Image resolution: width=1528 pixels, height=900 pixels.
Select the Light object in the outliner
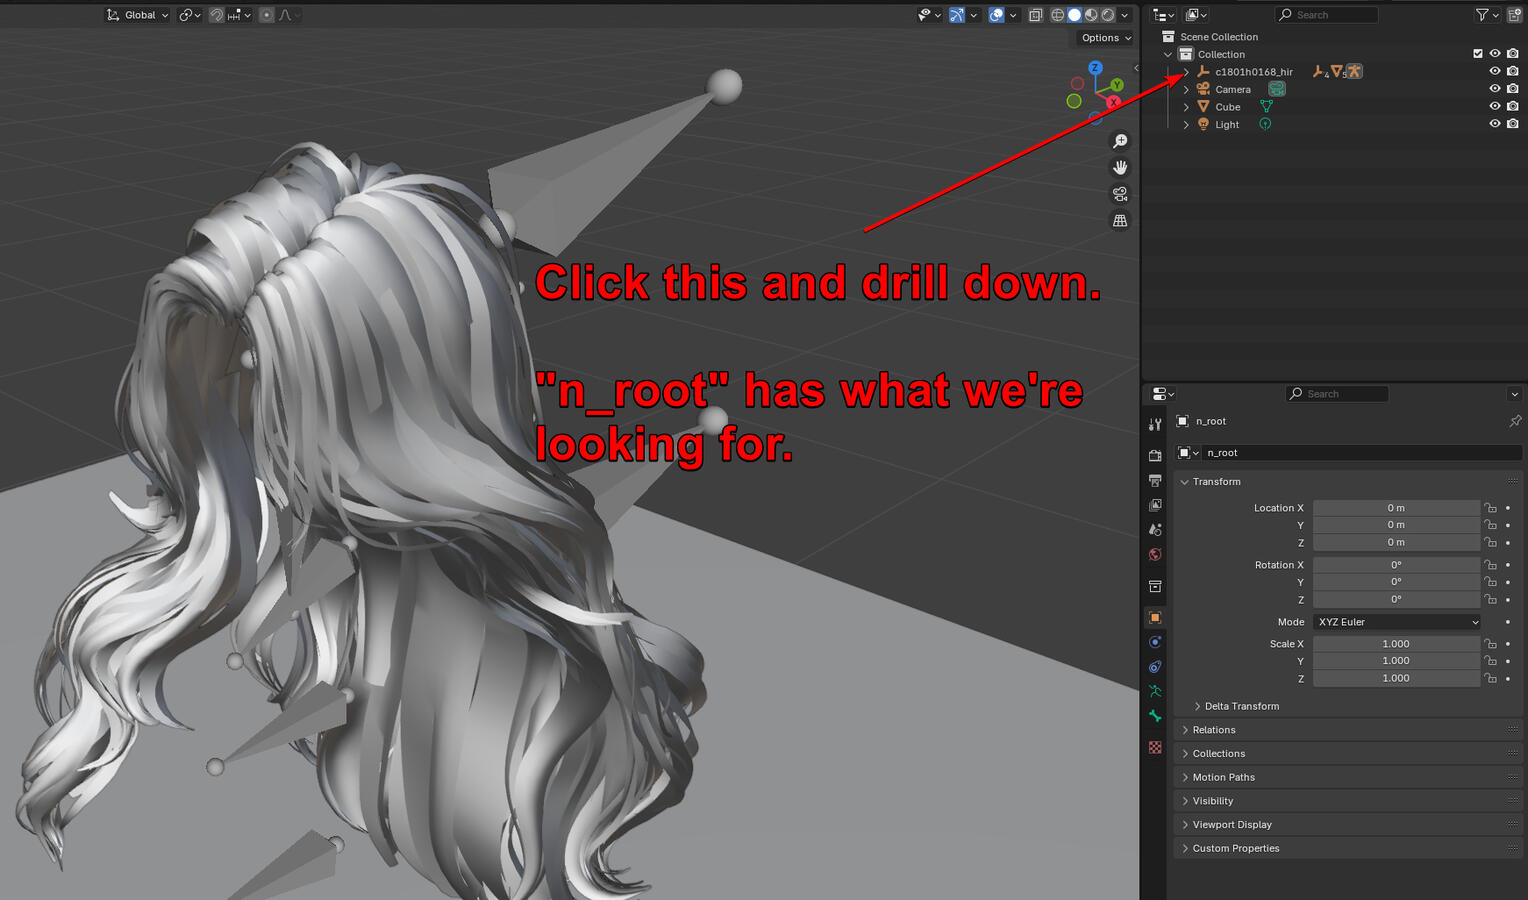coord(1227,125)
